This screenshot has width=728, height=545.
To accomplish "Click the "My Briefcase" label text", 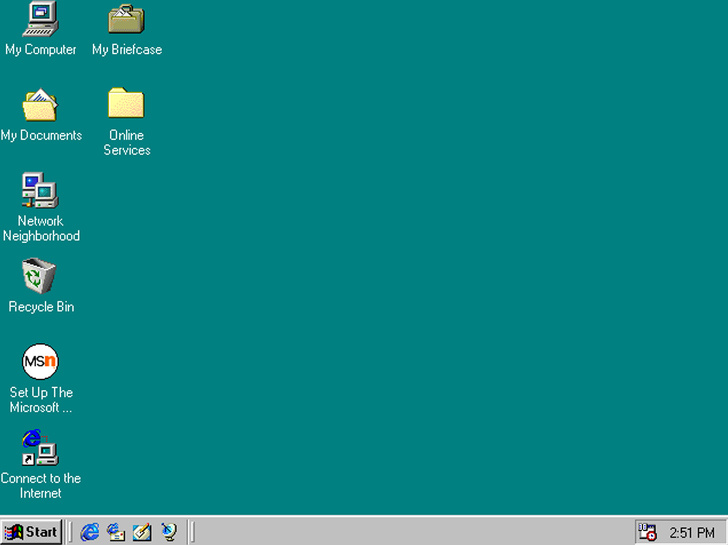I will (x=127, y=50).
